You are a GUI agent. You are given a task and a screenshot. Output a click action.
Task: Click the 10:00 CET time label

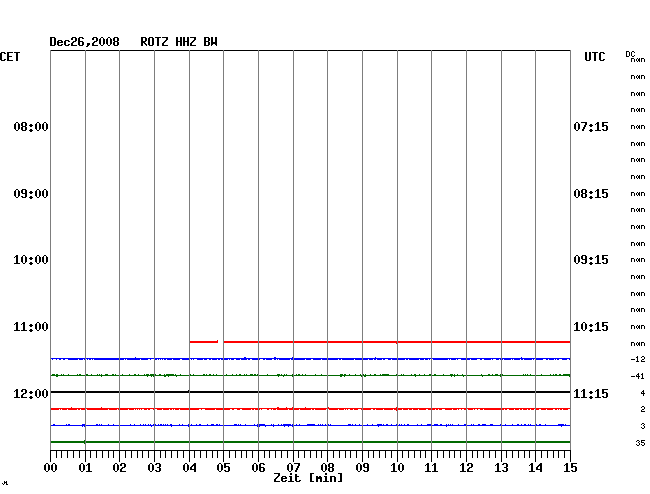pyautogui.click(x=31, y=260)
